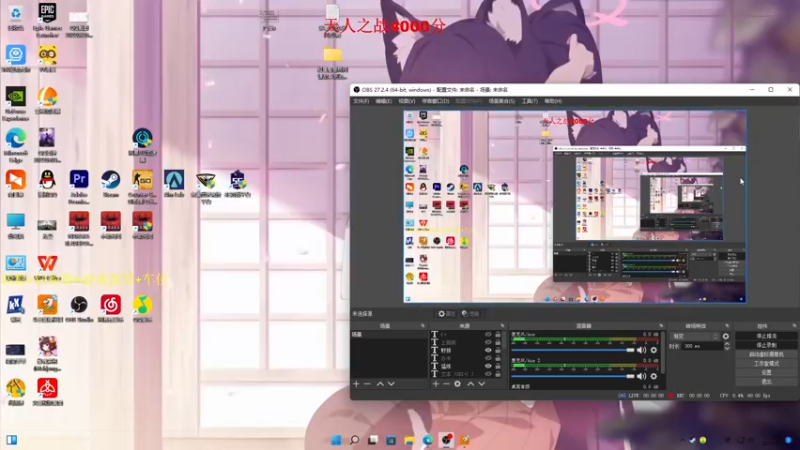Image resolution: width=800 pixels, height=450 pixels.
Task: Click the start virtual camera button
Action: tap(766, 354)
